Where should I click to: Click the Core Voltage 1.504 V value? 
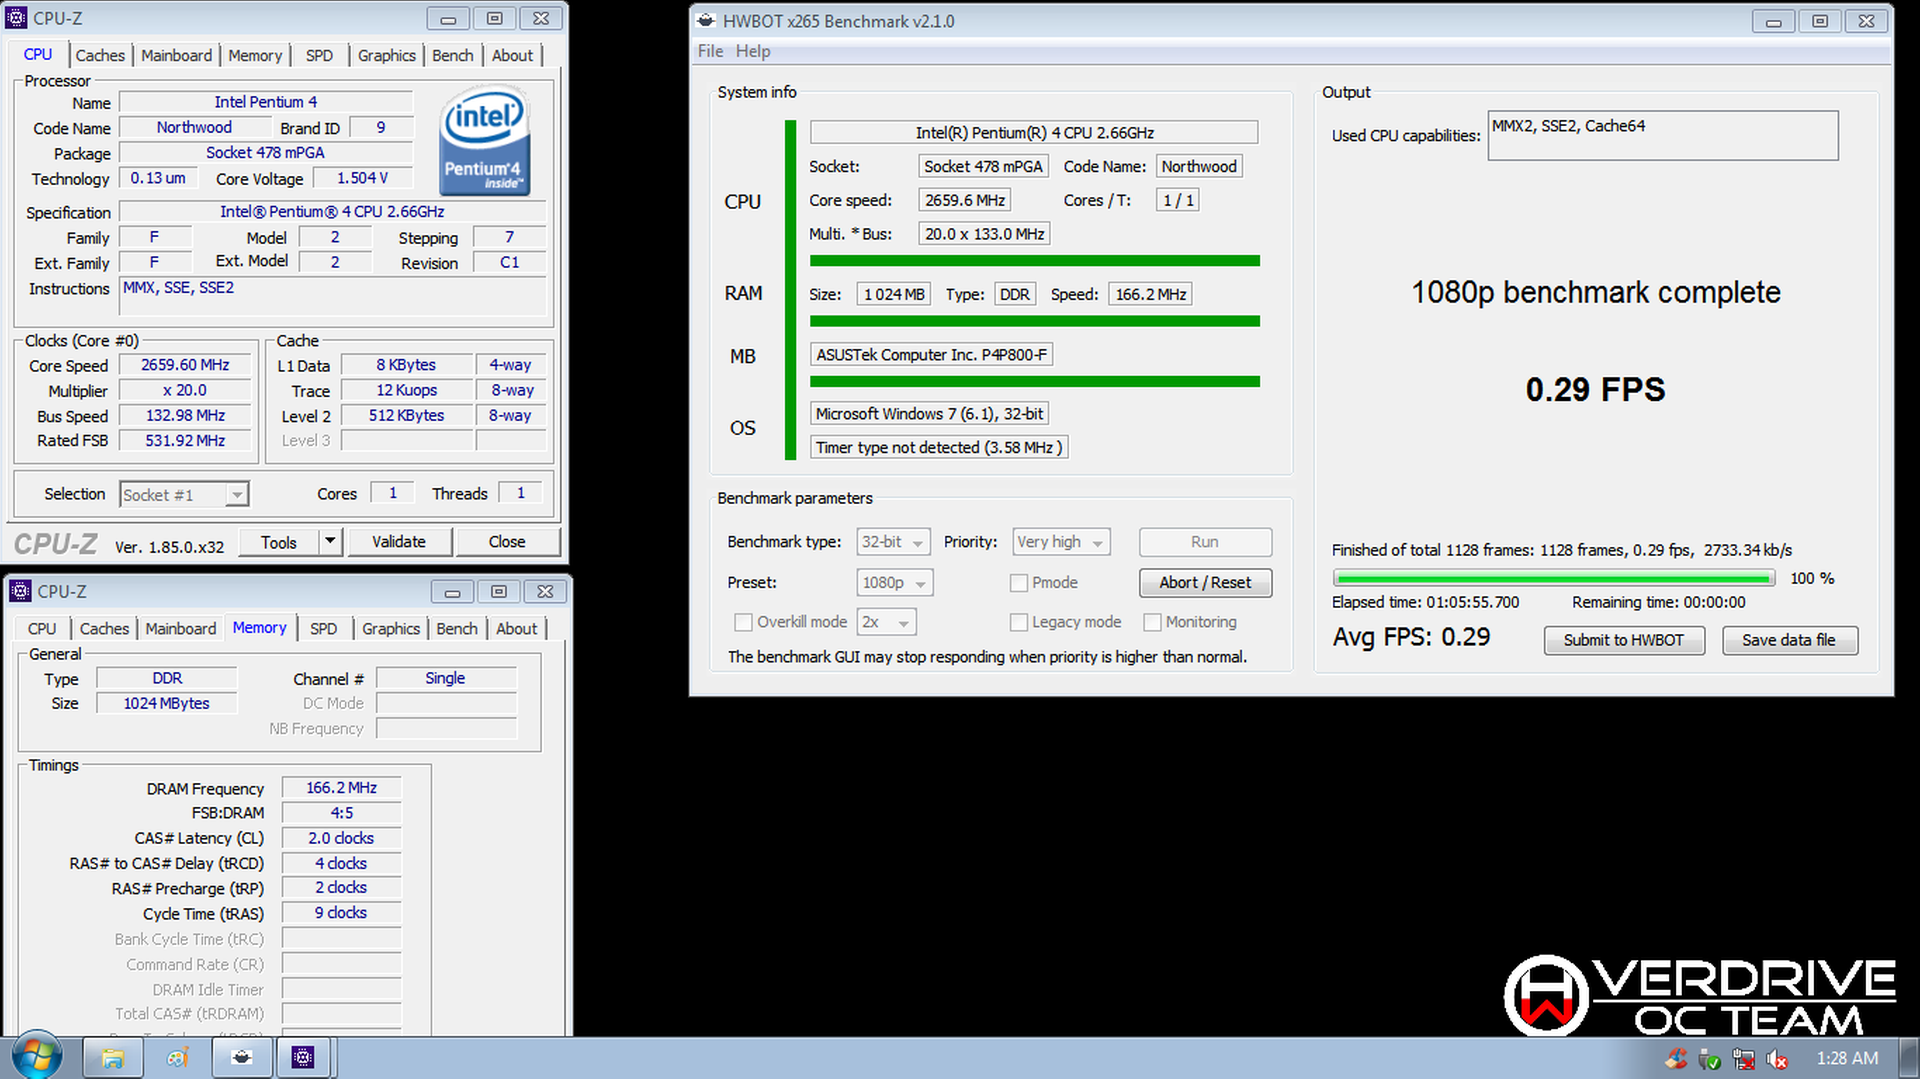pyautogui.click(x=362, y=178)
